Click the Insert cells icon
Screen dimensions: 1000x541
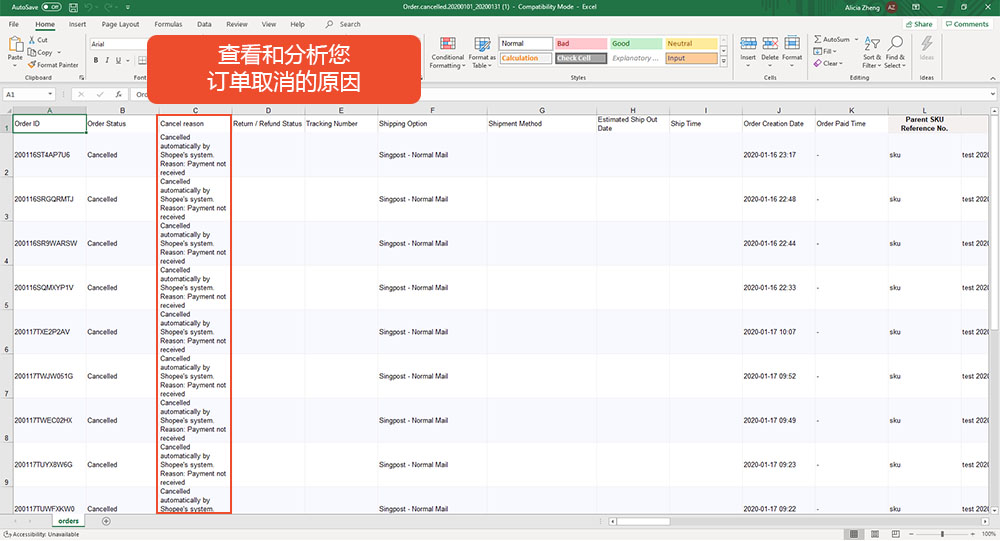[x=748, y=44]
